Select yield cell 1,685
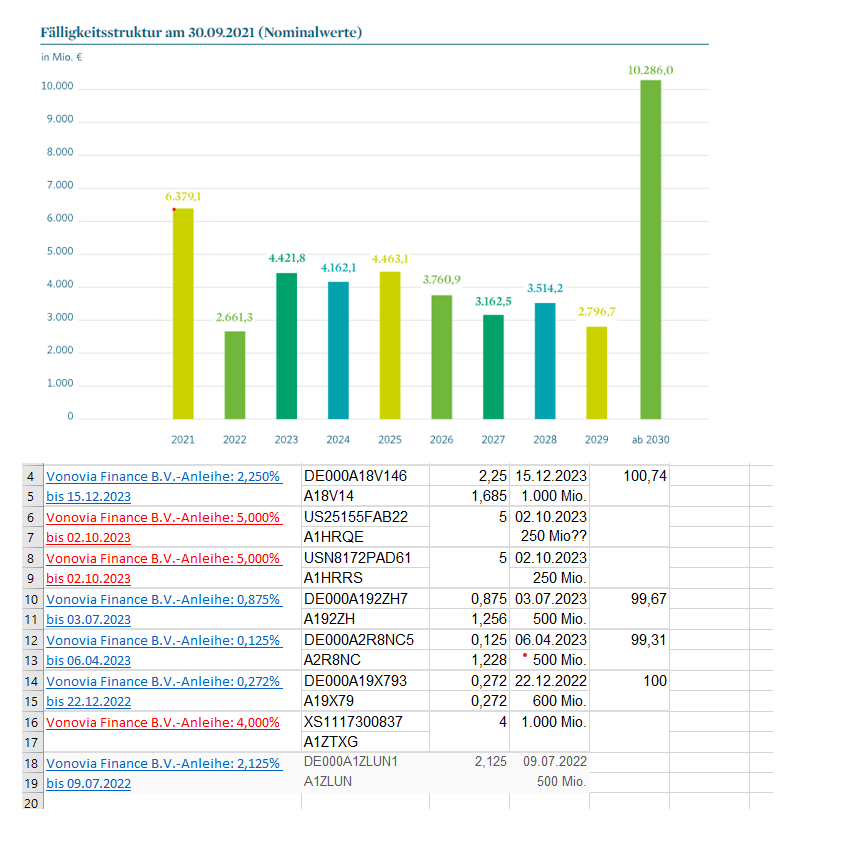Screen dimensions: 843x859 469,496
